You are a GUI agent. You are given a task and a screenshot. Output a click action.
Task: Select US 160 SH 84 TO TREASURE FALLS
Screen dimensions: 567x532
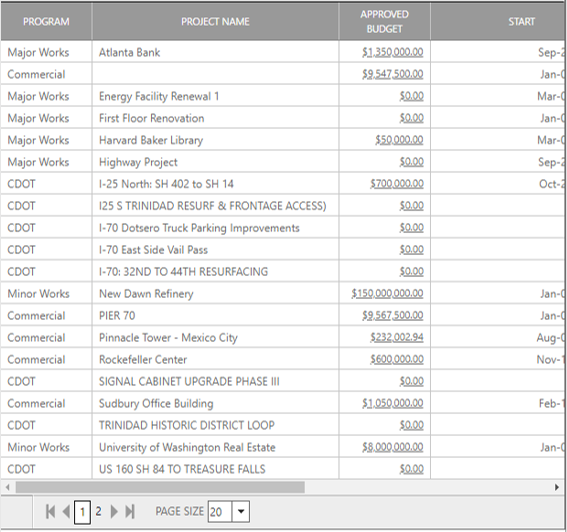coord(182,469)
